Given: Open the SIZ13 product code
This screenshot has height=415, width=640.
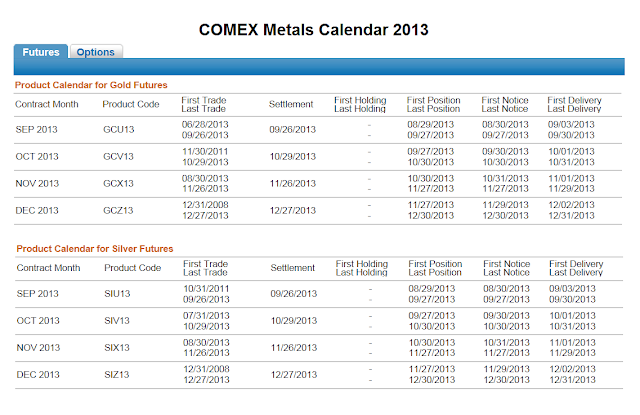Looking at the screenshot, I should [117, 374].
